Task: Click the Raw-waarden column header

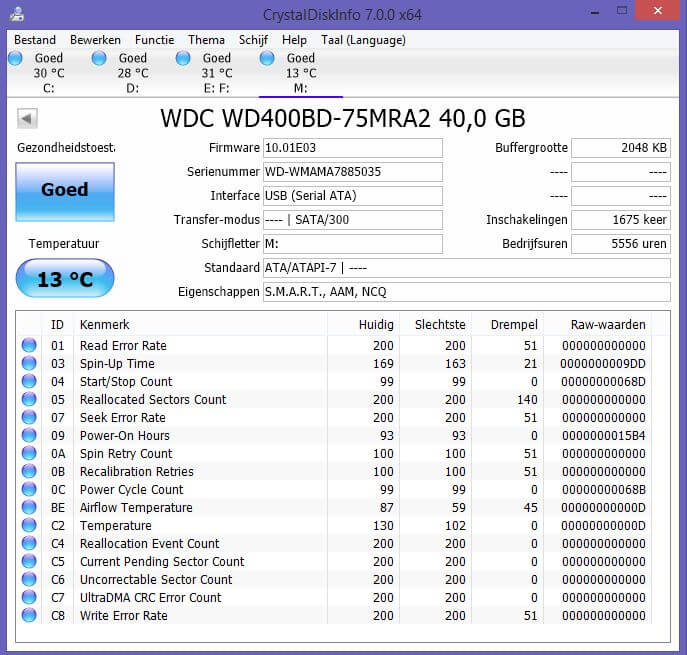Action: tap(607, 324)
